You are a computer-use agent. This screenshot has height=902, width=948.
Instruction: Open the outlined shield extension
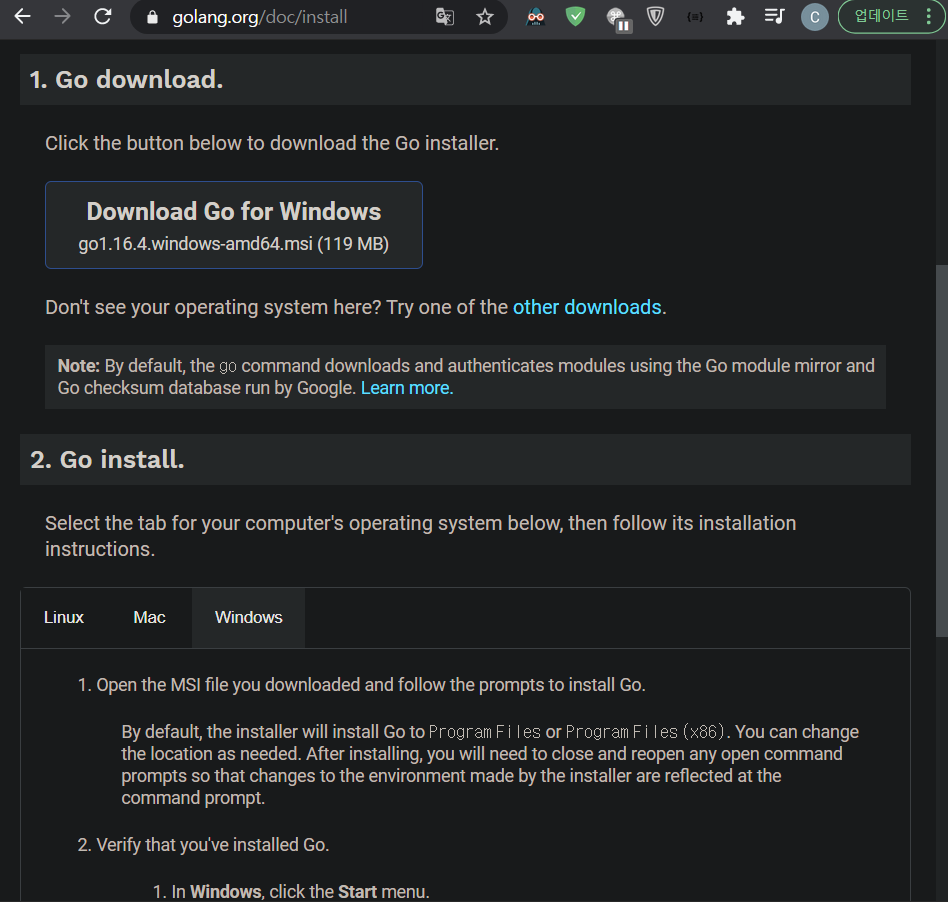coord(655,16)
